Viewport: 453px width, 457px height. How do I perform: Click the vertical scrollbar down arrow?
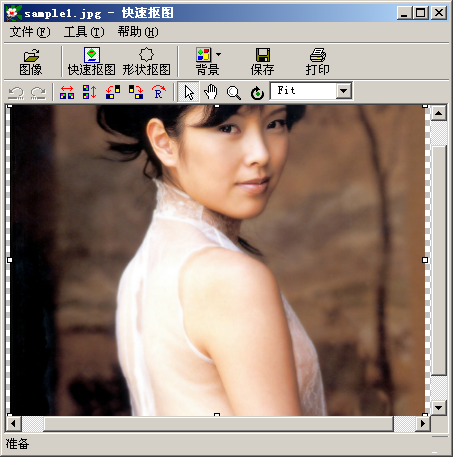click(x=438, y=407)
